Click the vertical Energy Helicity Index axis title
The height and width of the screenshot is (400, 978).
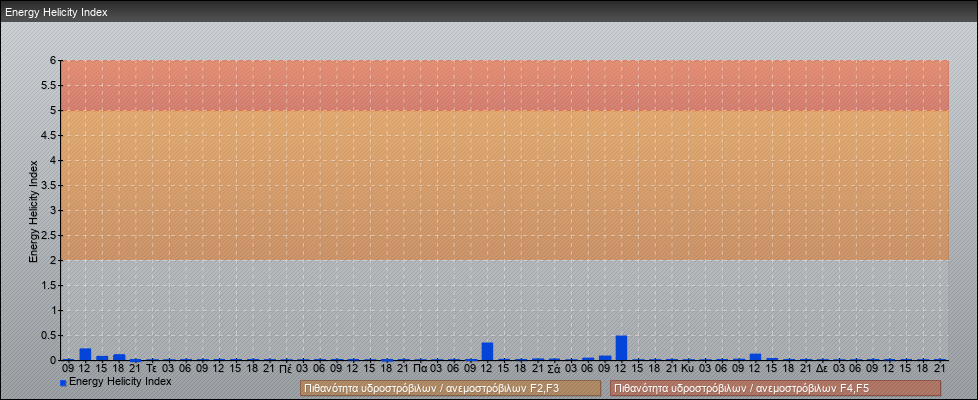(x=34, y=211)
